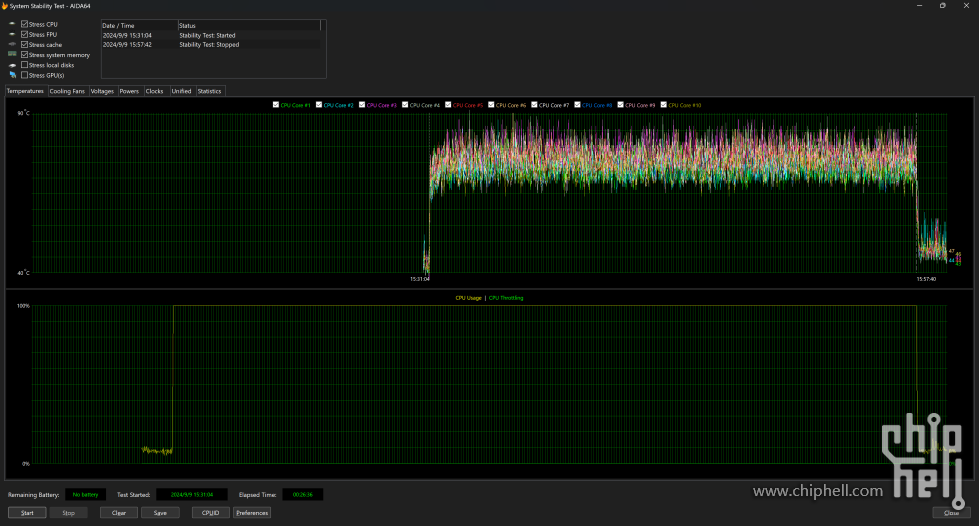979x526 pixels.
Task: Toggle the CPU Core #9 checkbox
Action: (x=621, y=105)
